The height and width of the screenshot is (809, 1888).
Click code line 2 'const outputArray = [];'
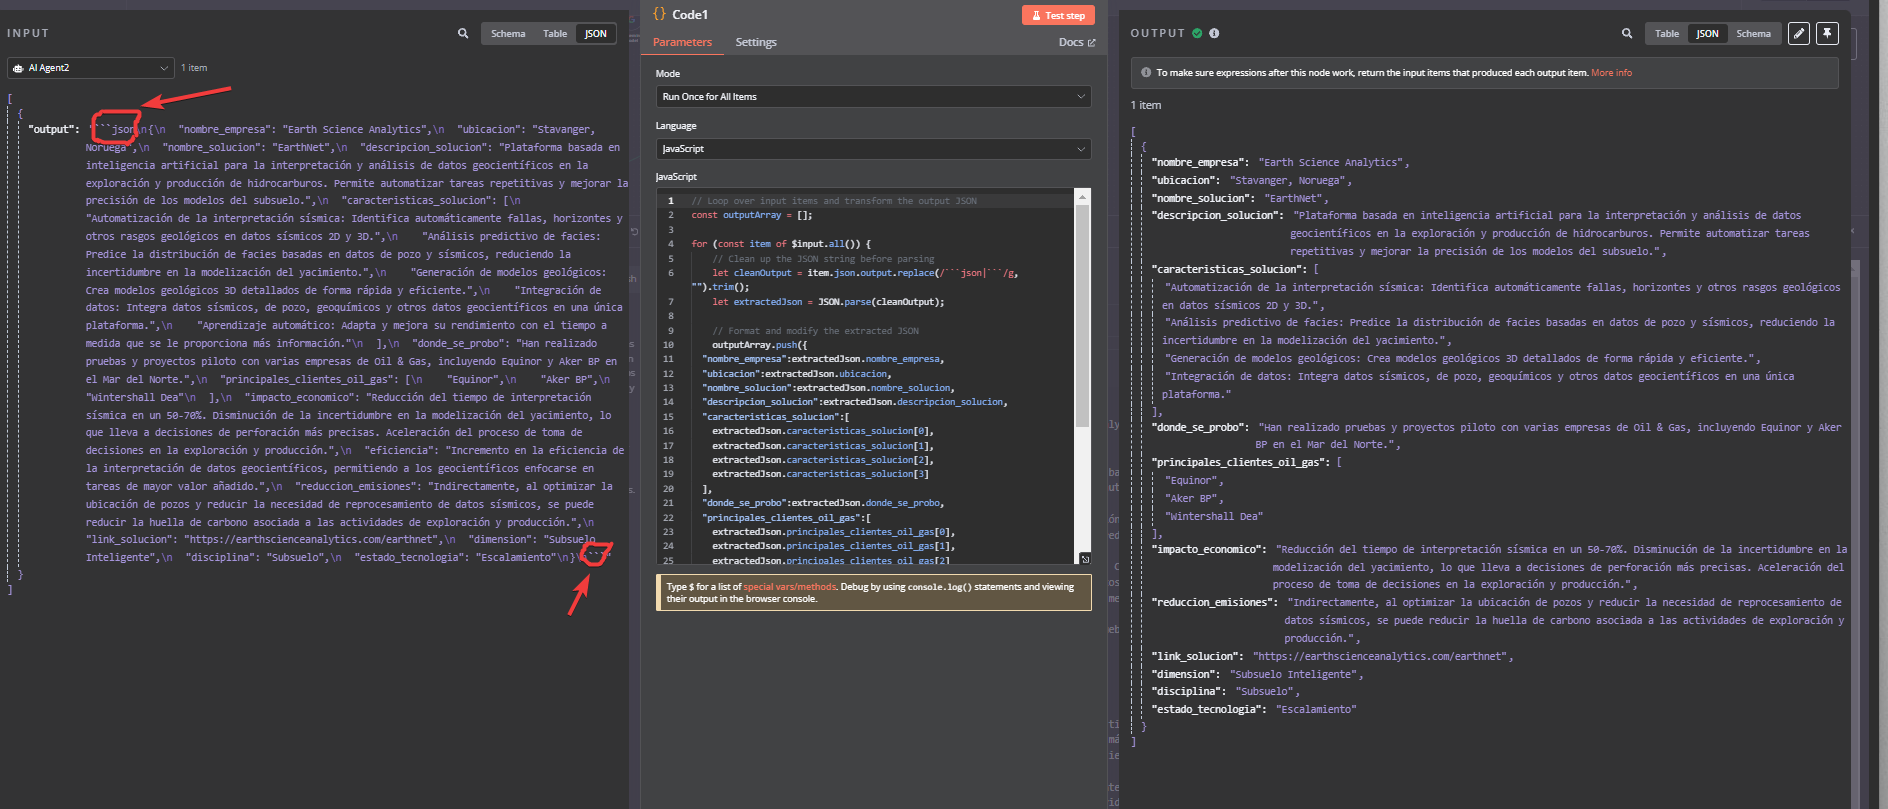[x=752, y=215]
